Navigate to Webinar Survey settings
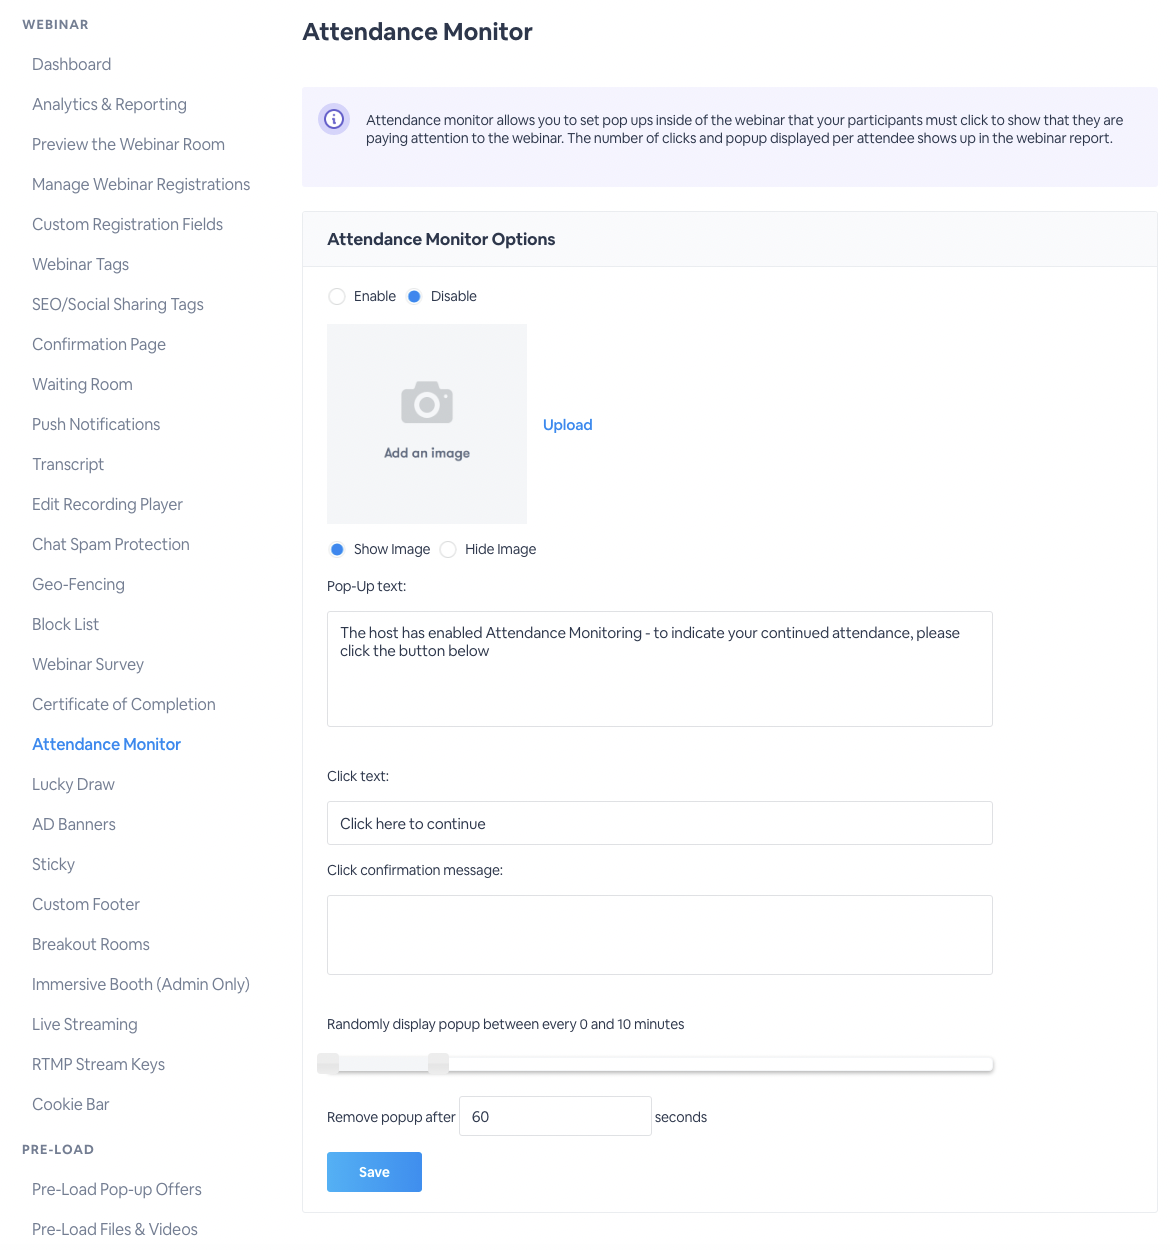 (88, 664)
